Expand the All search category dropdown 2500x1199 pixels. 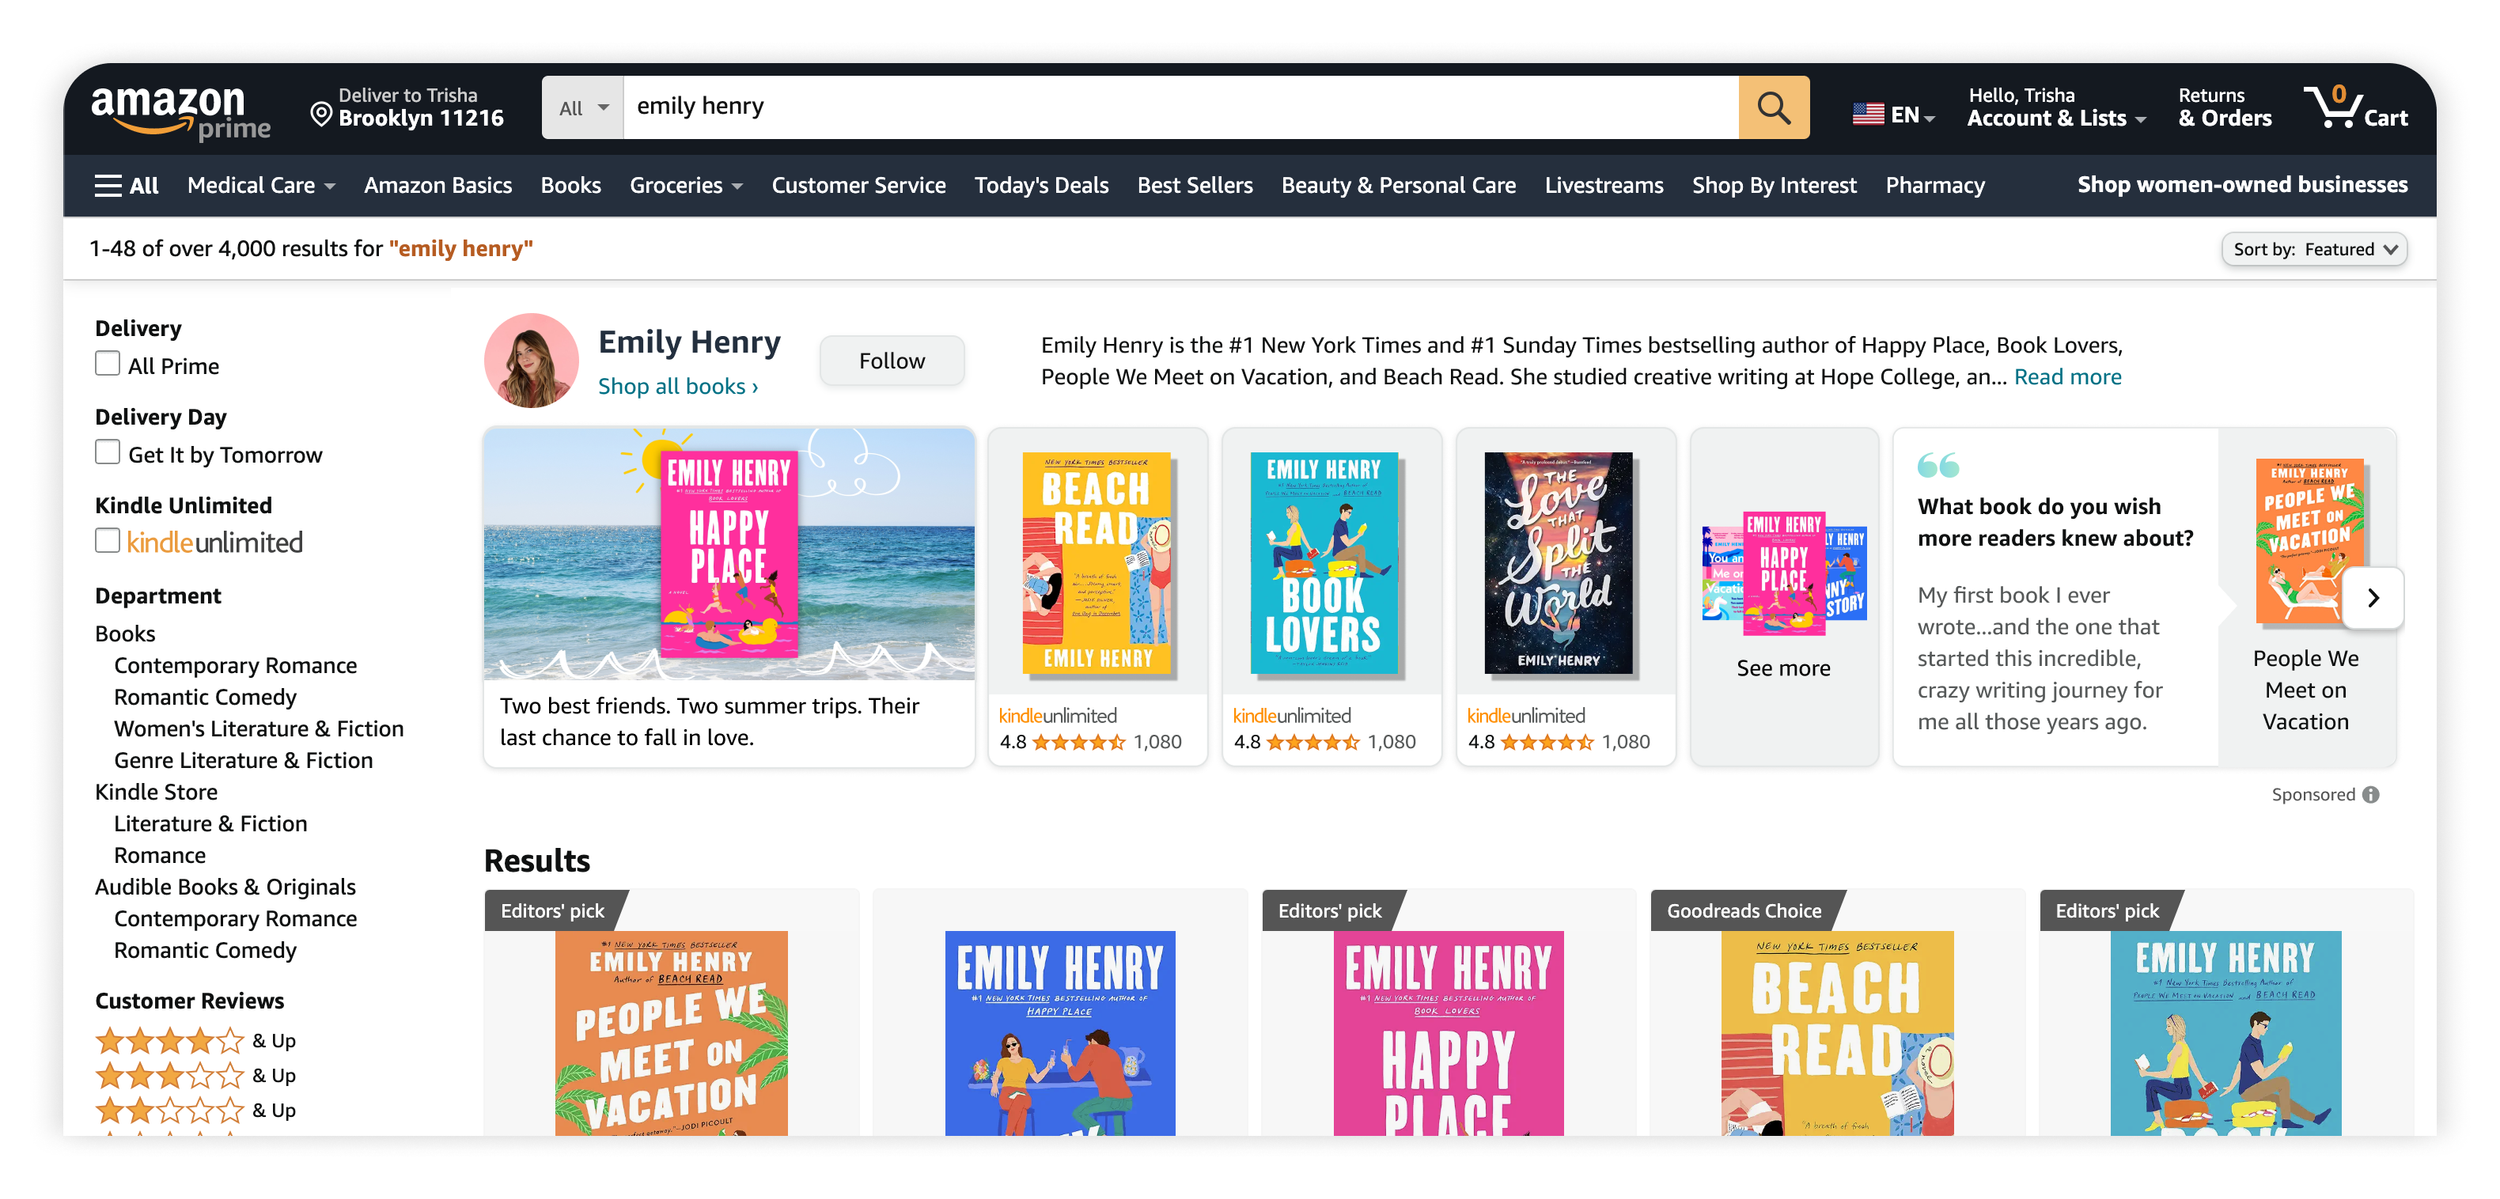coord(583,107)
